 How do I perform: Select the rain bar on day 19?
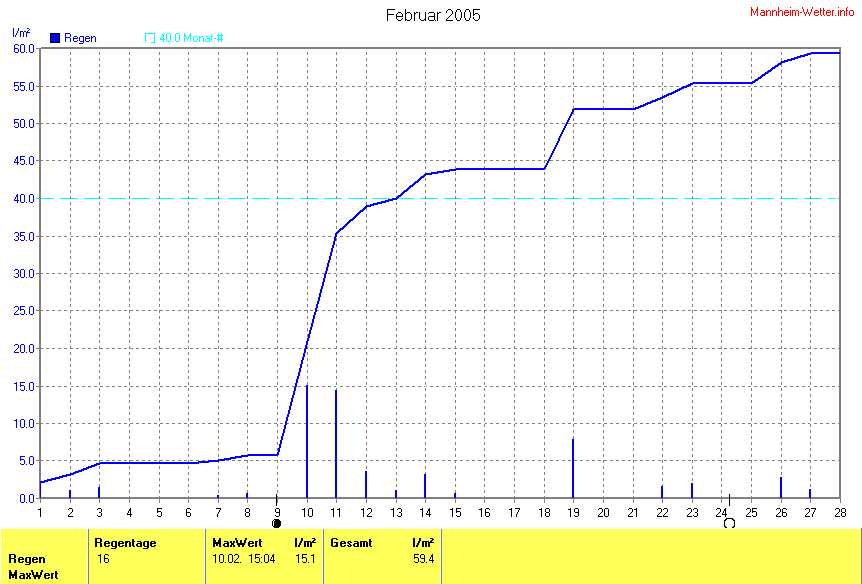point(573,468)
